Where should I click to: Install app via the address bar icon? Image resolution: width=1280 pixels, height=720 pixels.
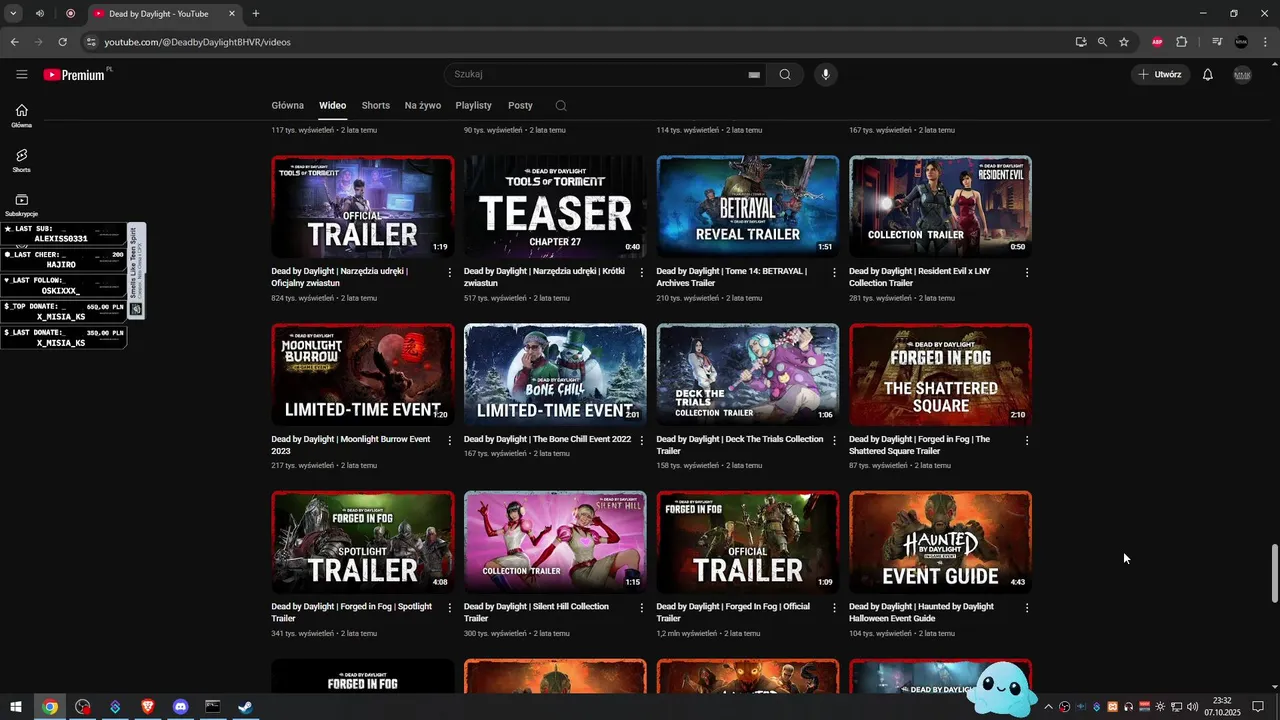point(1081,42)
